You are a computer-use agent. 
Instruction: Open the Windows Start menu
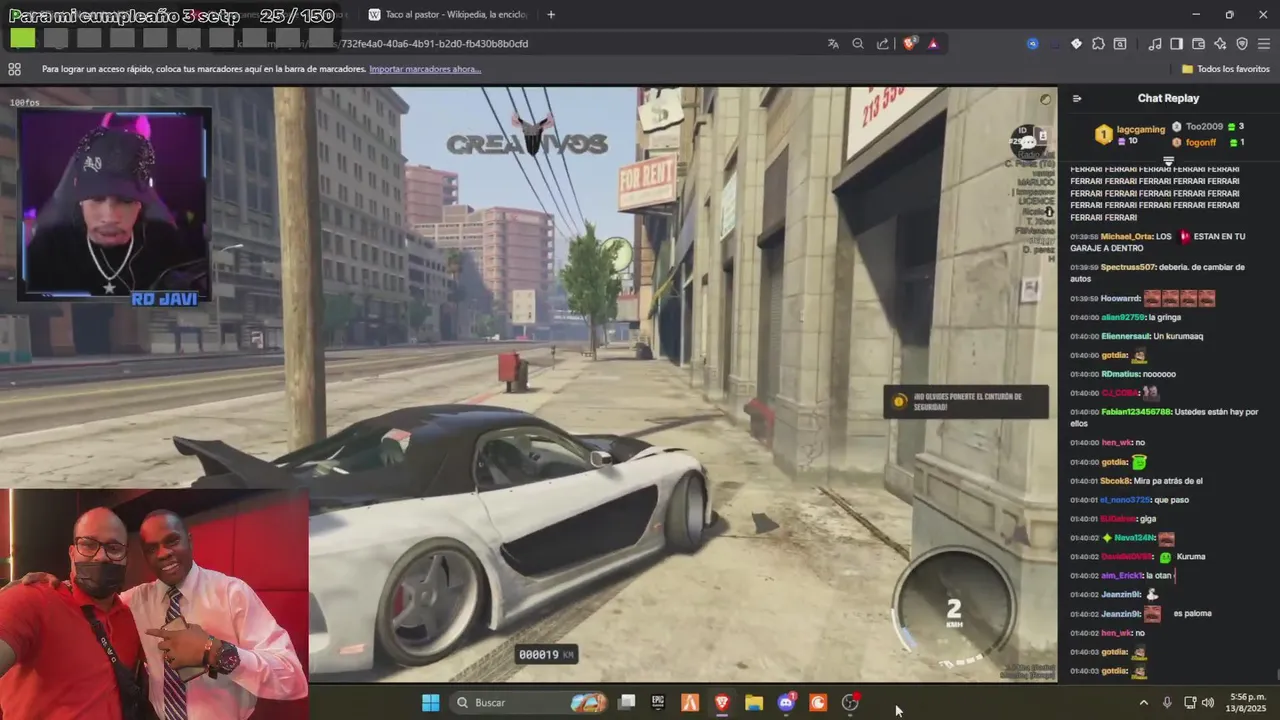(x=431, y=703)
